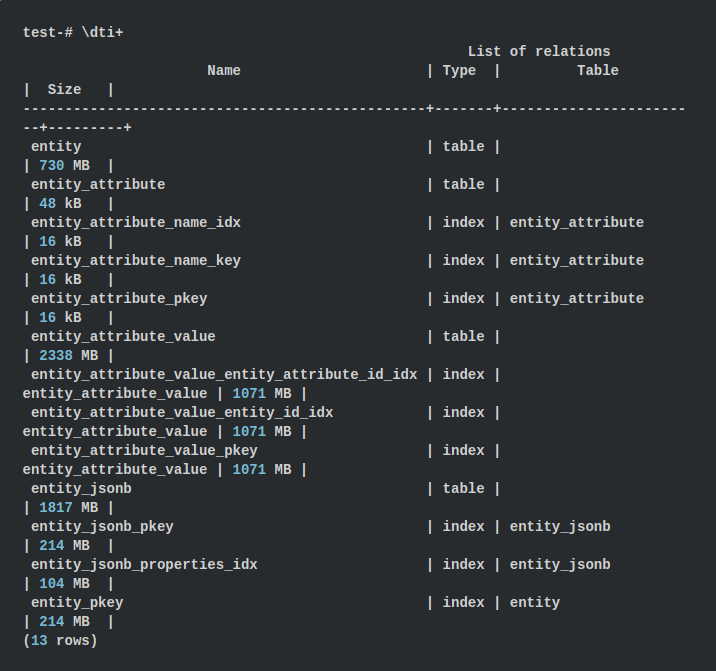Click the Table column header
The height and width of the screenshot is (671, 716).
597,71
